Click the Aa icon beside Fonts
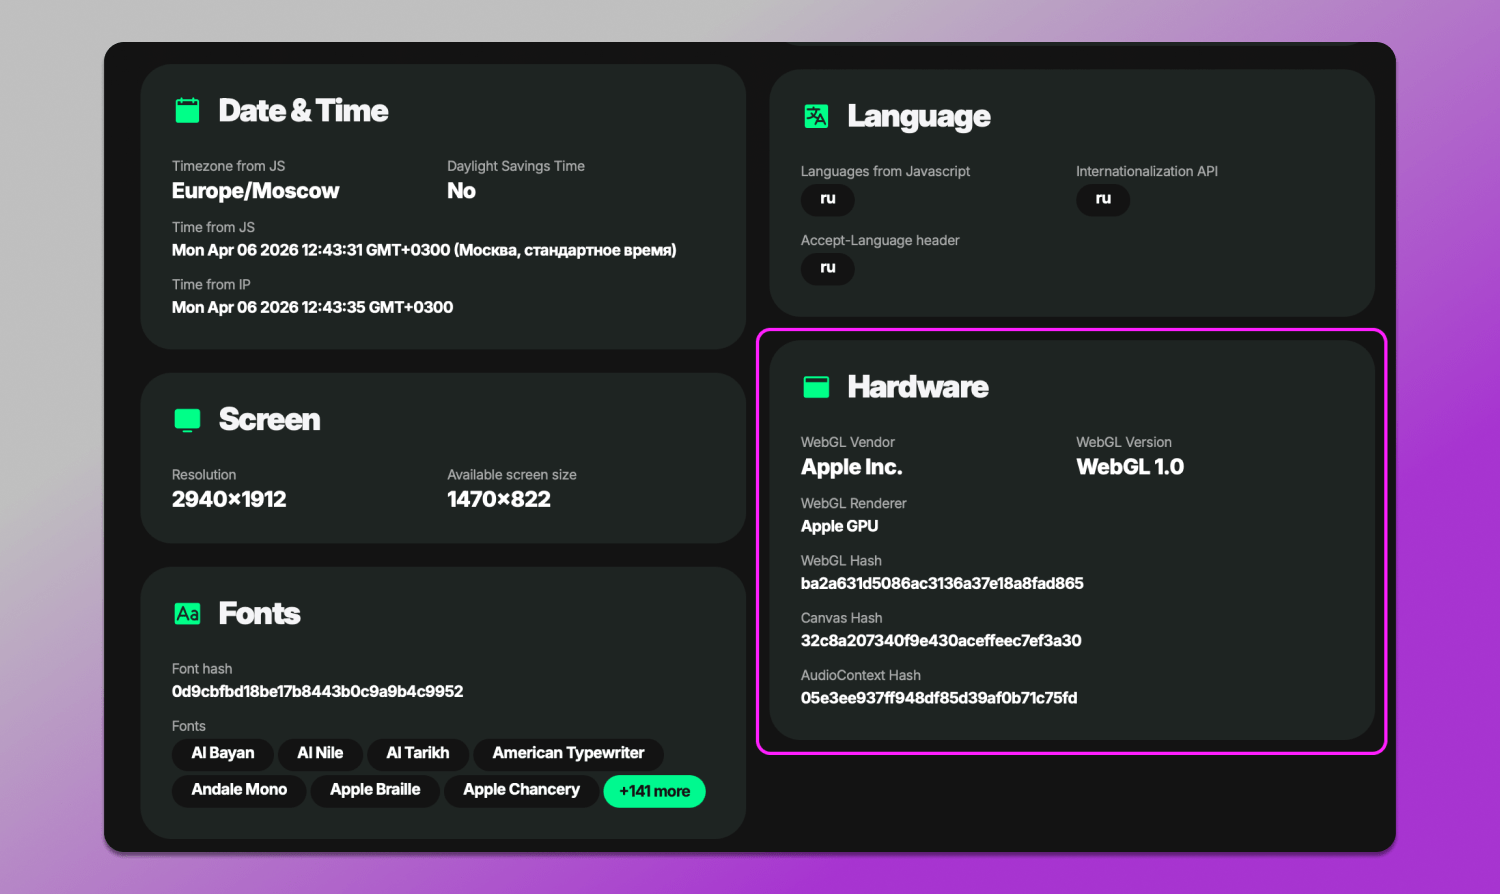Image resolution: width=1500 pixels, height=894 pixels. [x=187, y=613]
